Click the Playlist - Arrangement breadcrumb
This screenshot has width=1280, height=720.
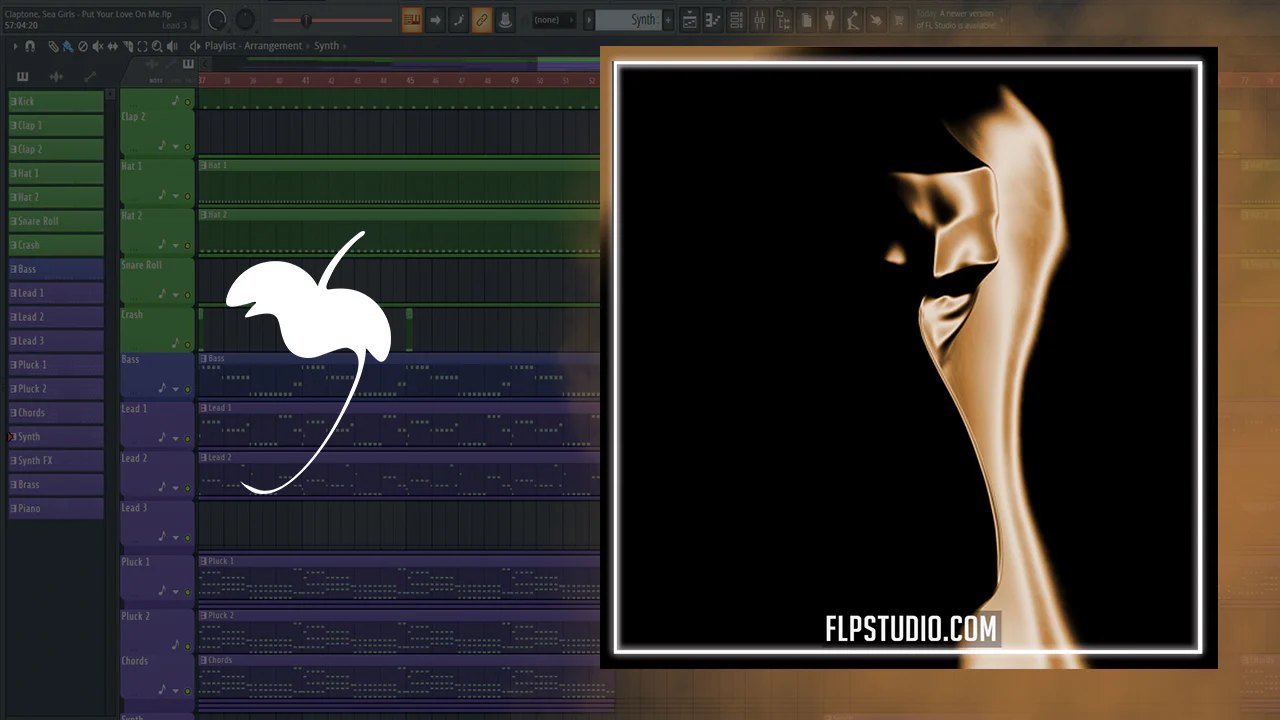(253, 46)
